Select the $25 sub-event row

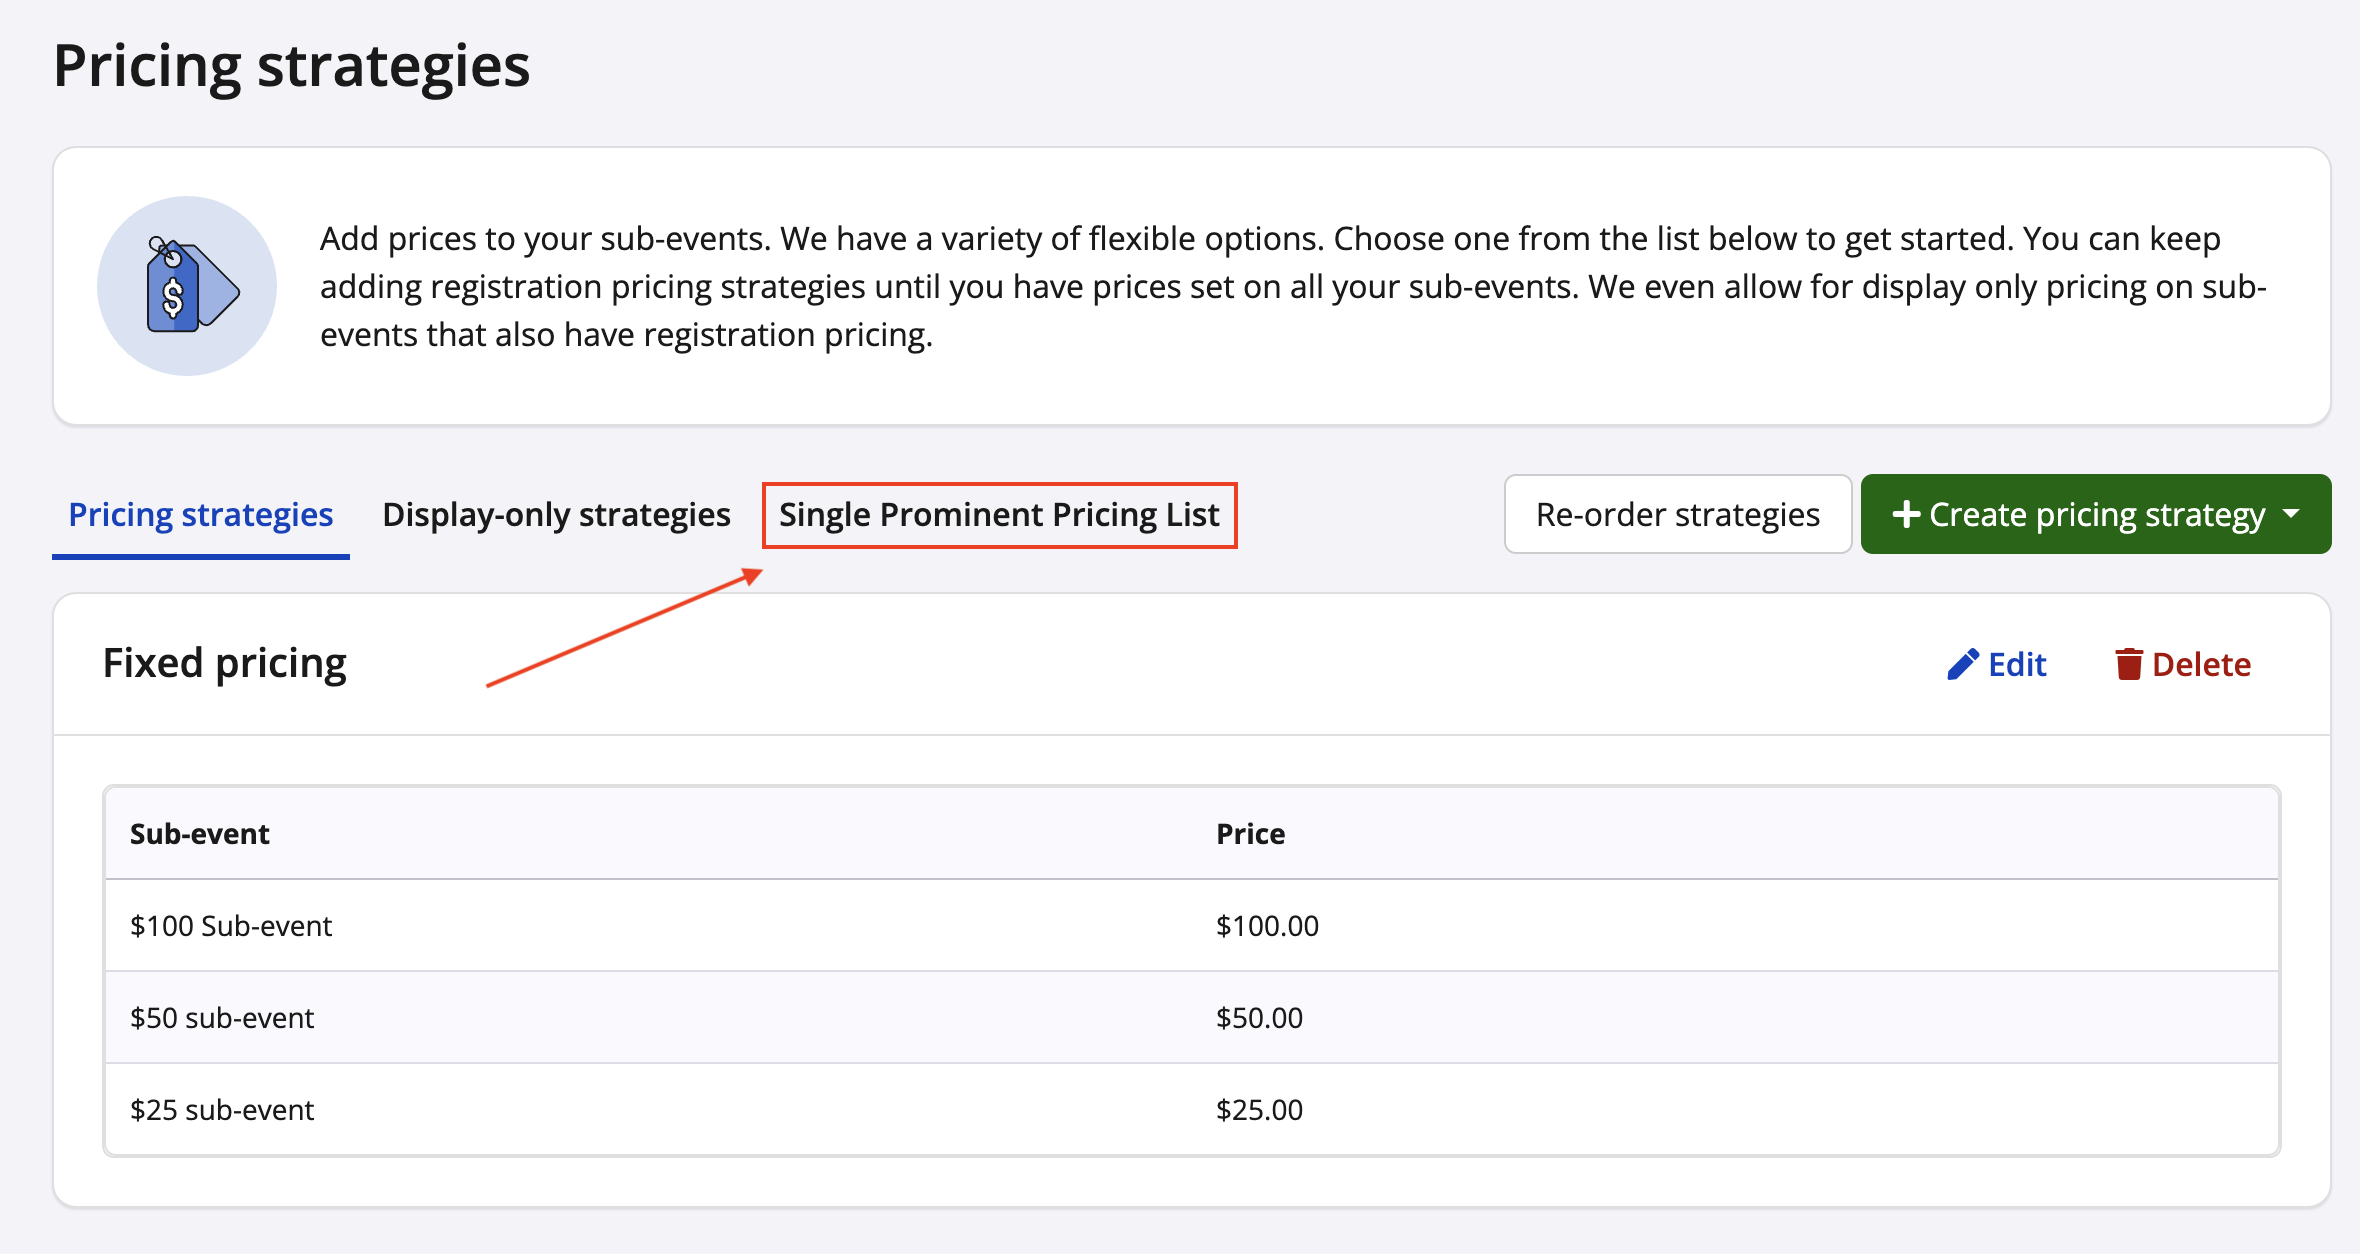tap(221, 1109)
